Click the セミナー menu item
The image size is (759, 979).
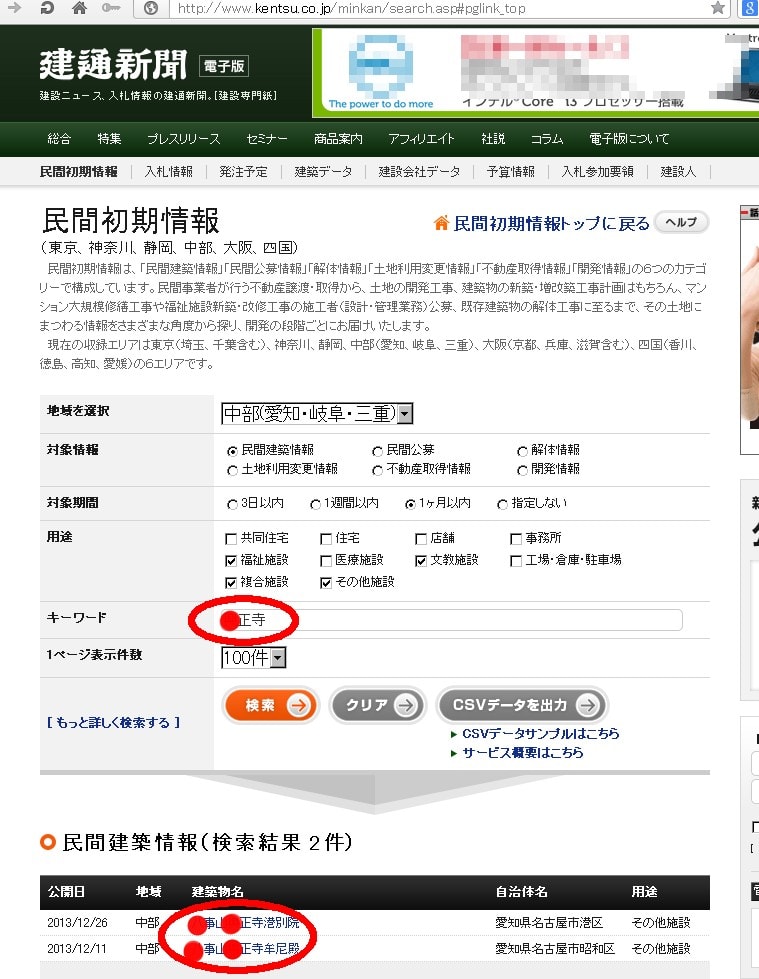267,139
